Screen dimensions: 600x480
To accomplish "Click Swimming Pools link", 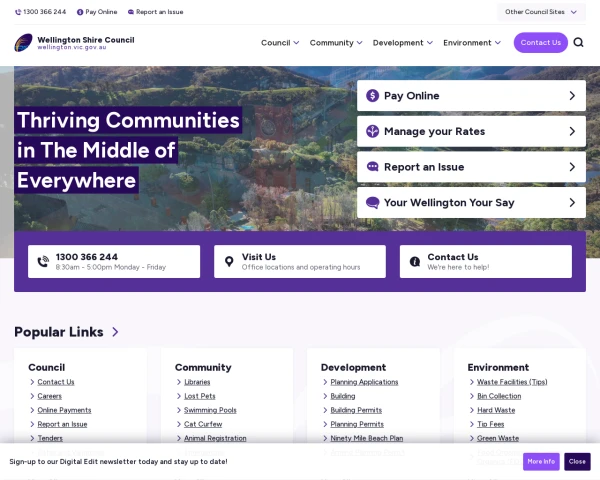I will 210,410.
